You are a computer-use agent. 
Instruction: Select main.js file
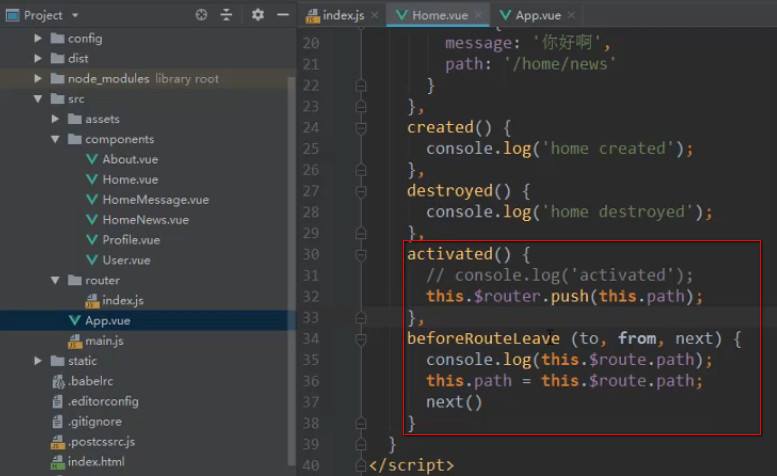pyautogui.click(x=104, y=341)
